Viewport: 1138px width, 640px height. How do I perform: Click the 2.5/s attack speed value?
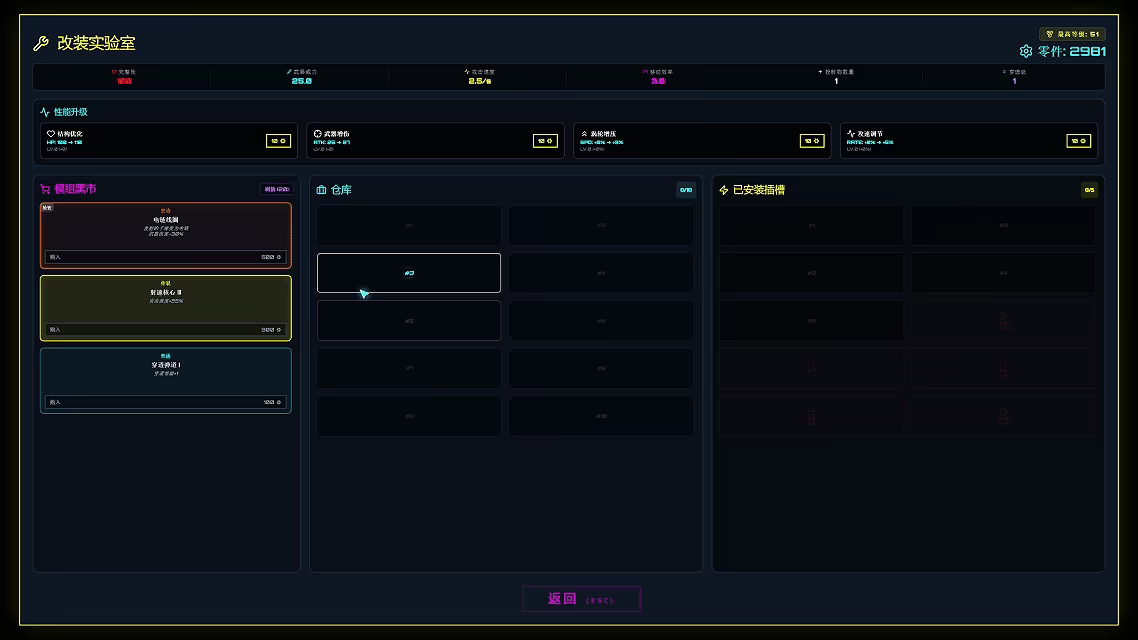pos(480,81)
